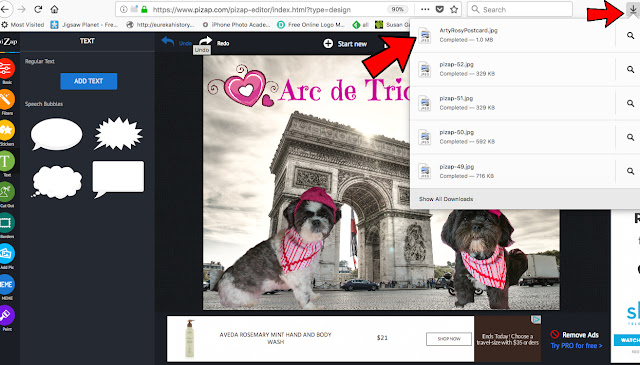The height and width of the screenshot is (365, 640).
Task: Show pizap-49.jpg in Finder magnifier
Action: (630, 171)
